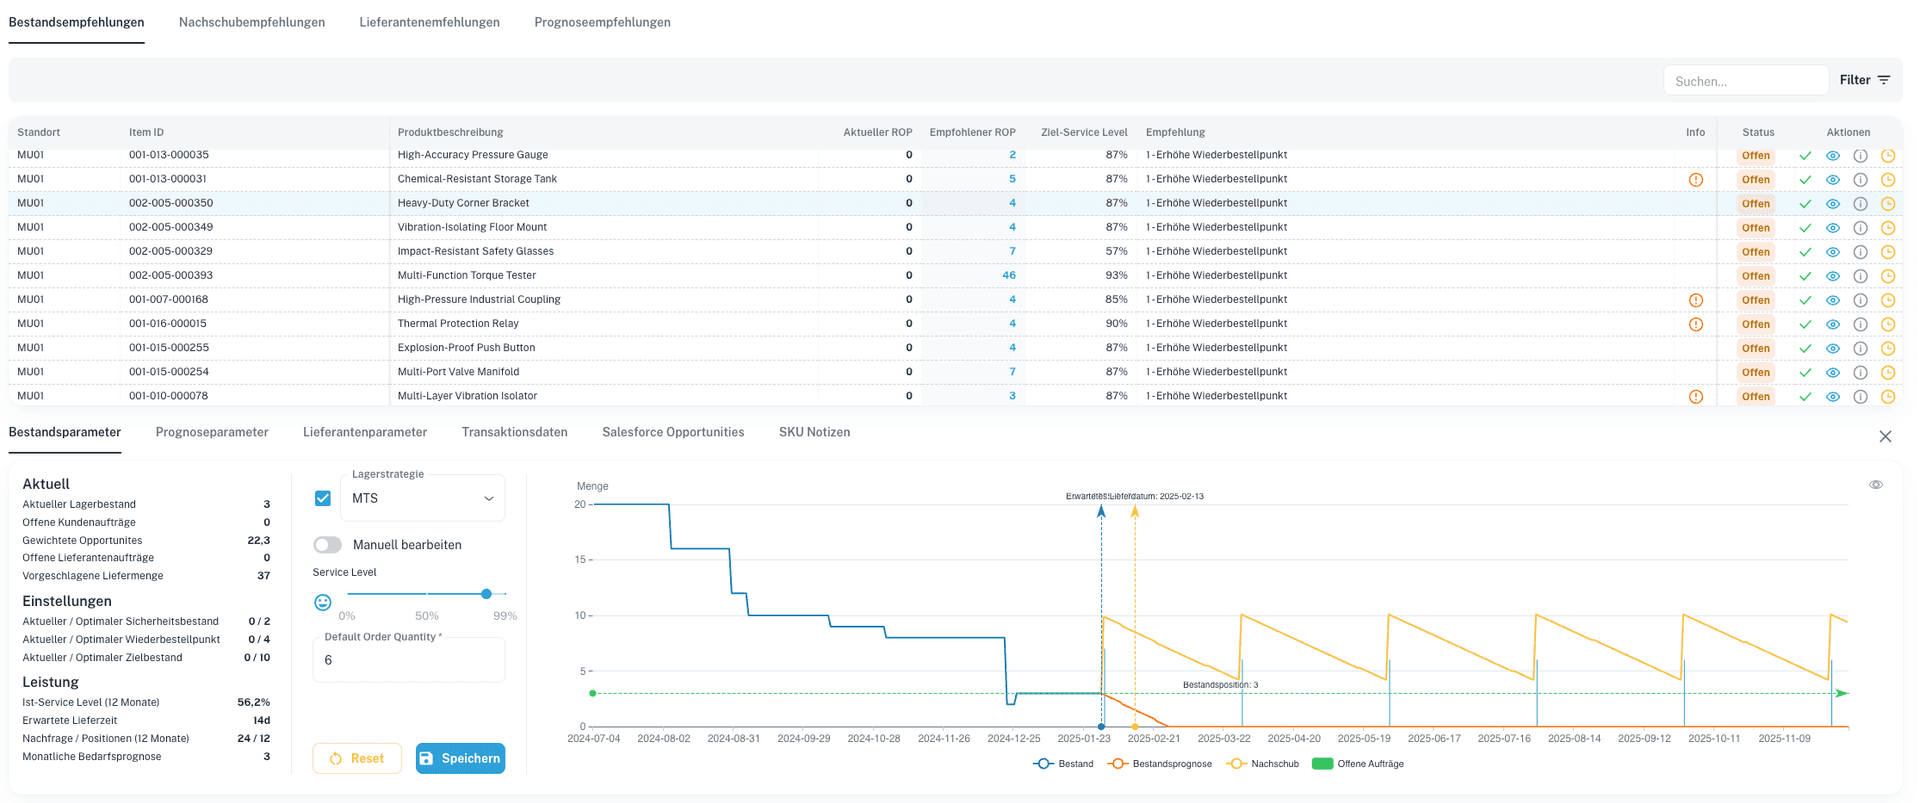Accept recommendation for High-Accuracy Pressure Gauge
The width and height of the screenshot is (1920, 803).
(1804, 156)
